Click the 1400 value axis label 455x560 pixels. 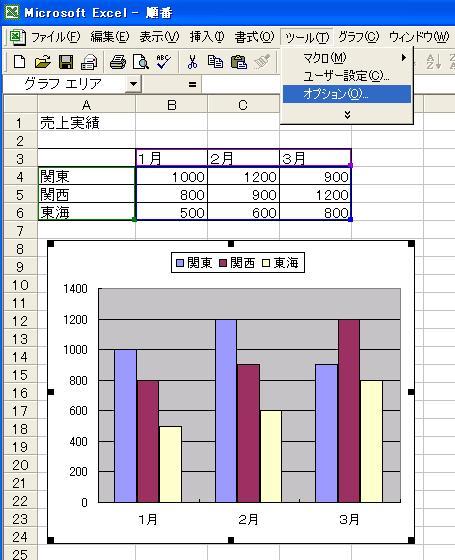coord(75,289)
